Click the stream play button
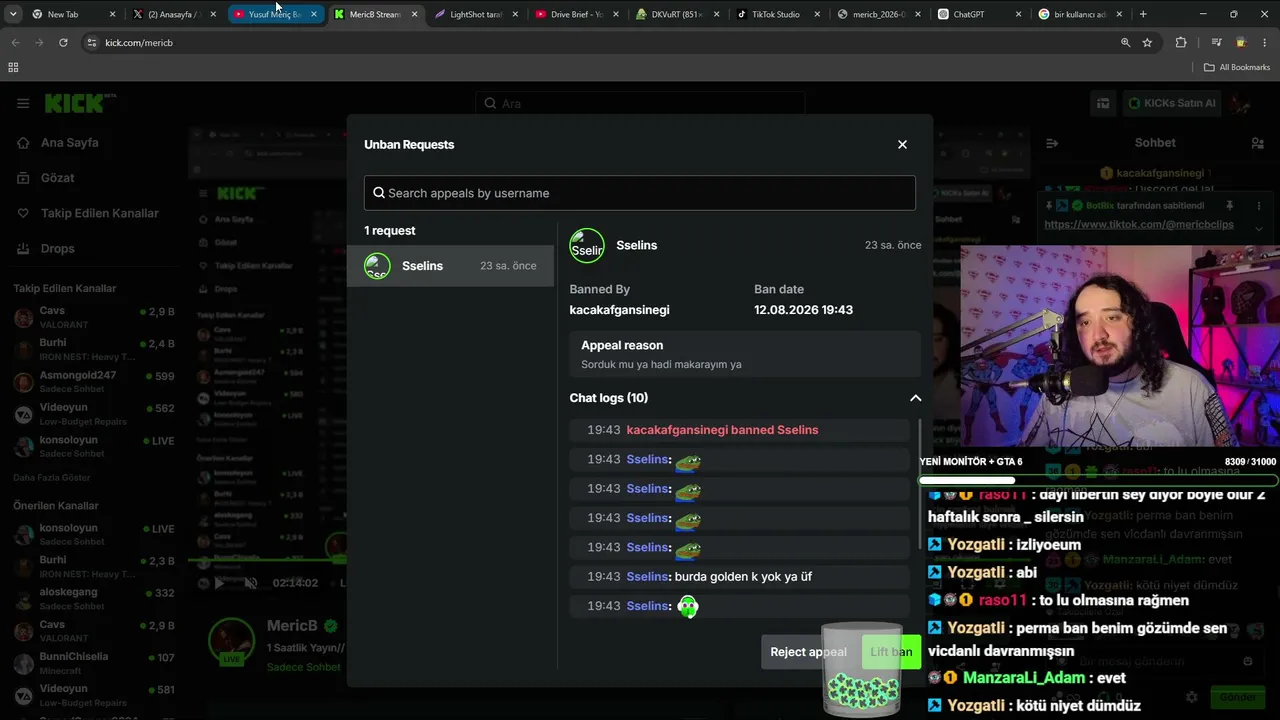 (219, 583)
